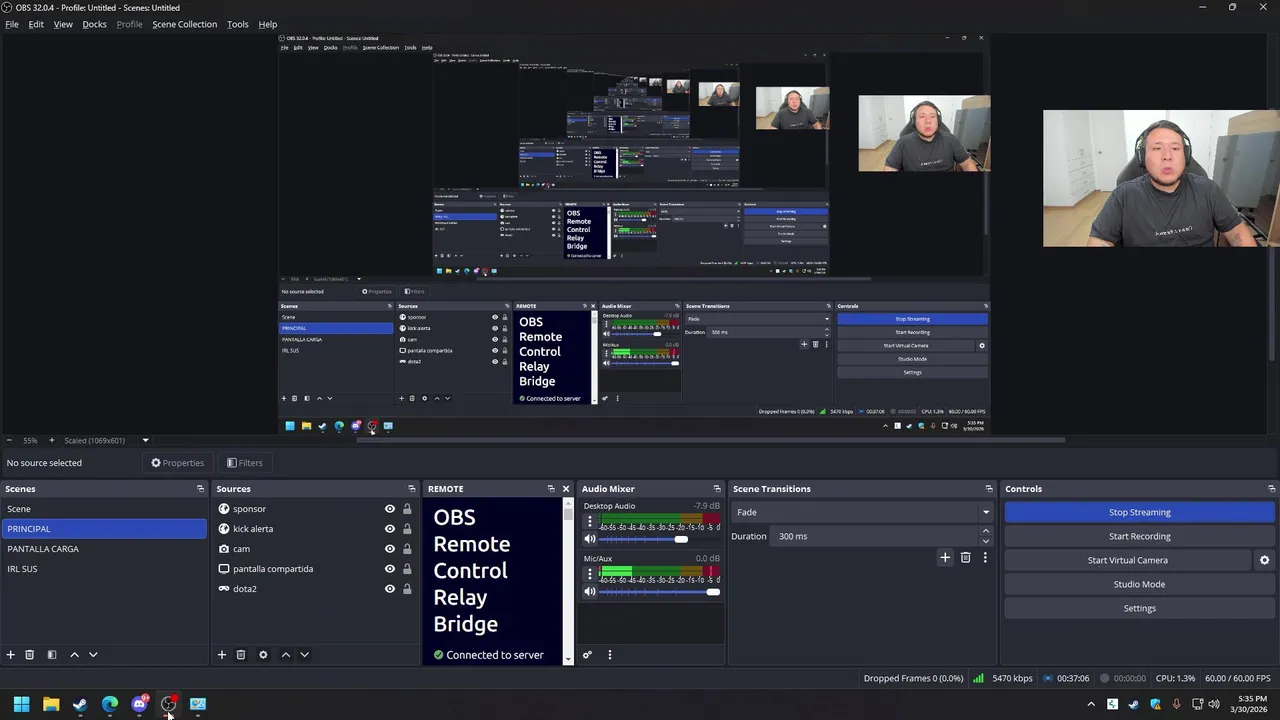Toggle lock on sponsor source
This screenshot has height=720, width=1280.
tap(407, 509)
